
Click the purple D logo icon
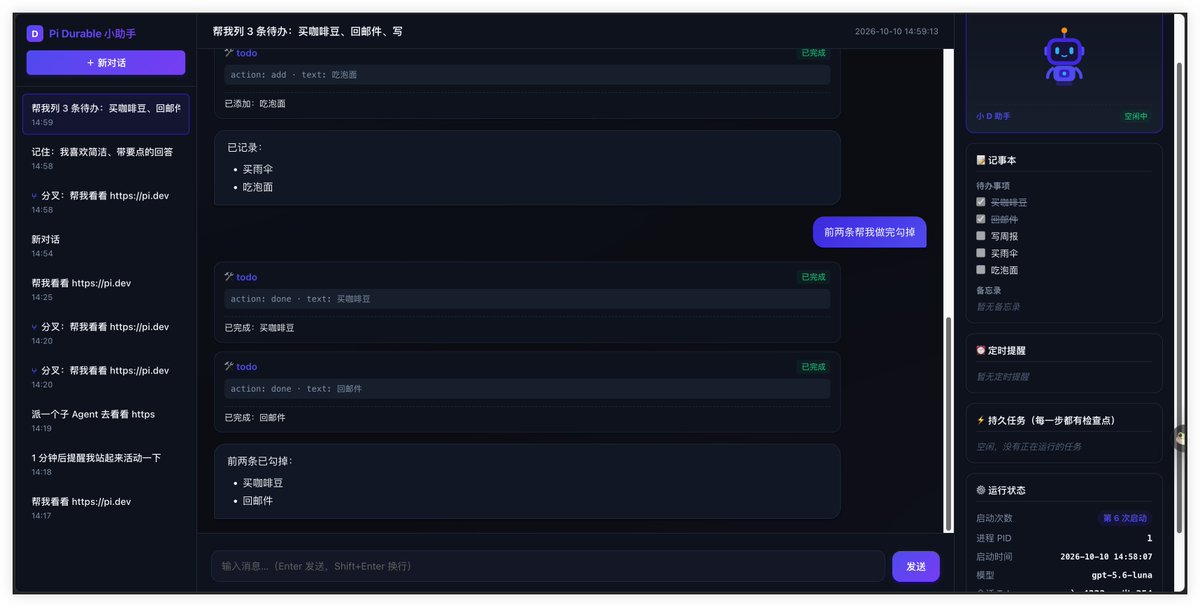pyautogui.click(x=35, y=33)
